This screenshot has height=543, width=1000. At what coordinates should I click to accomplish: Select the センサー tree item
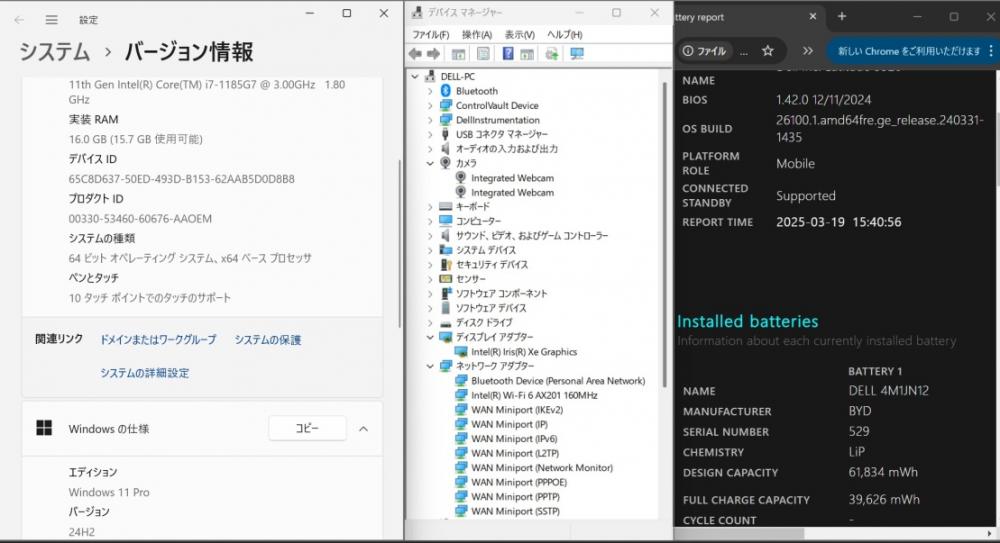pos(471,279)
